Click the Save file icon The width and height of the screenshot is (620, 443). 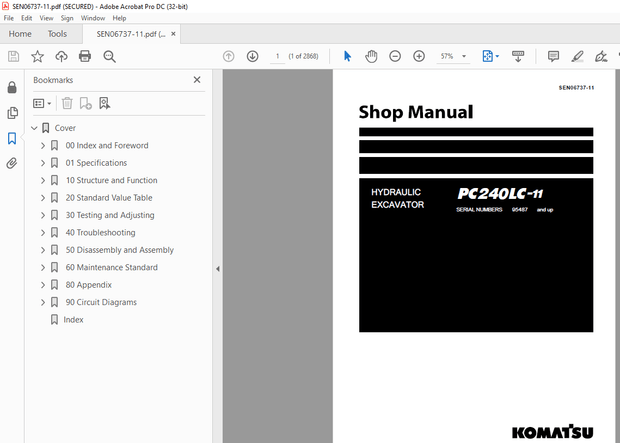pyautogui.click(x=13, y=57)
